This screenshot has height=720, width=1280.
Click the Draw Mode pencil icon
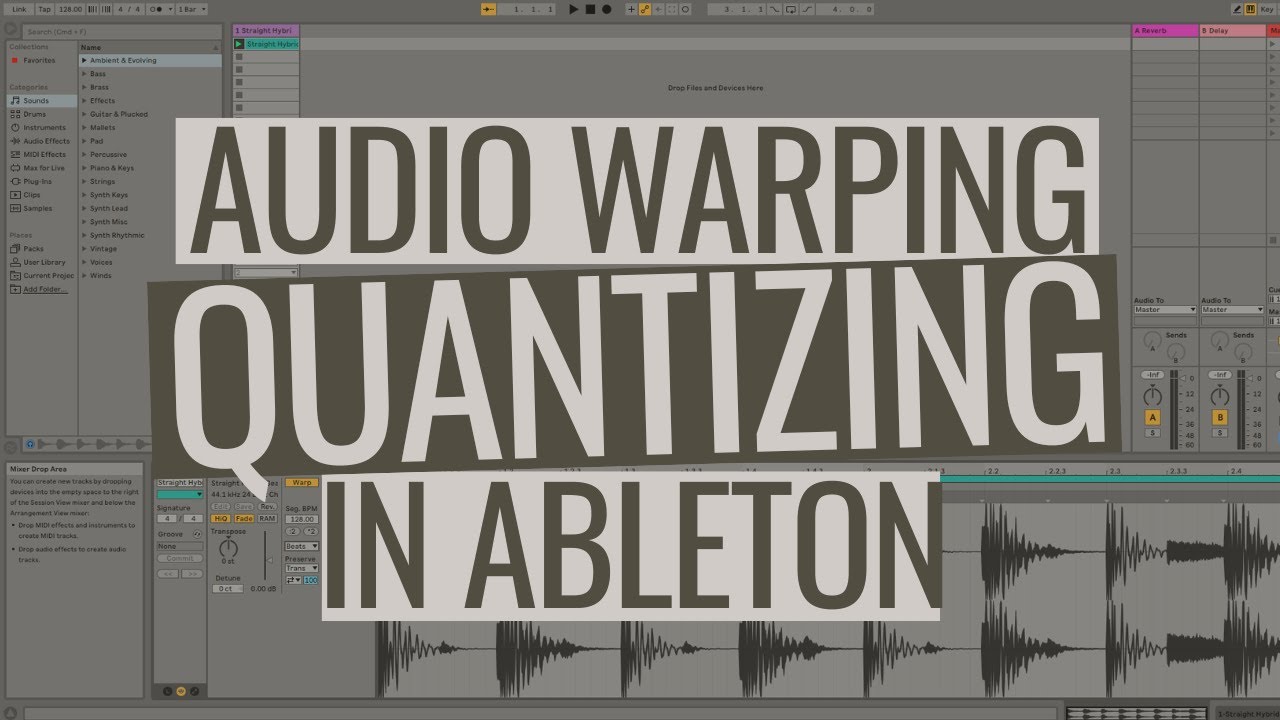[x=1237, y=9]
